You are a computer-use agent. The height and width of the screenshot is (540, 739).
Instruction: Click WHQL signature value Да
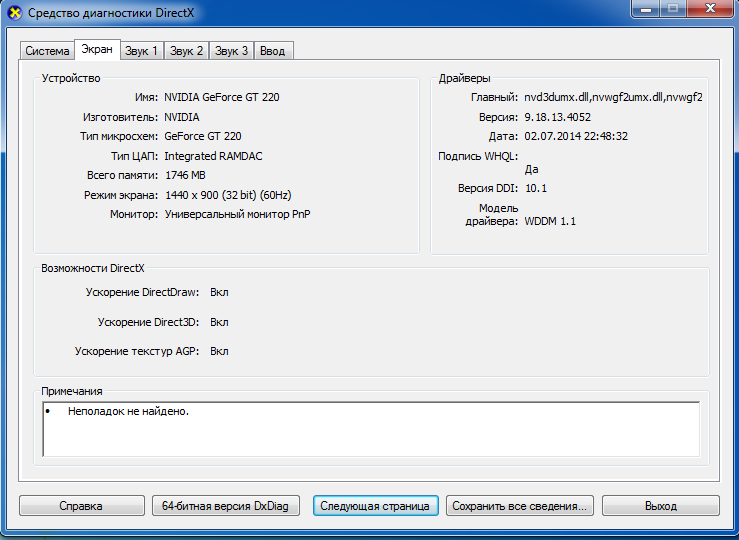point(531,170)
